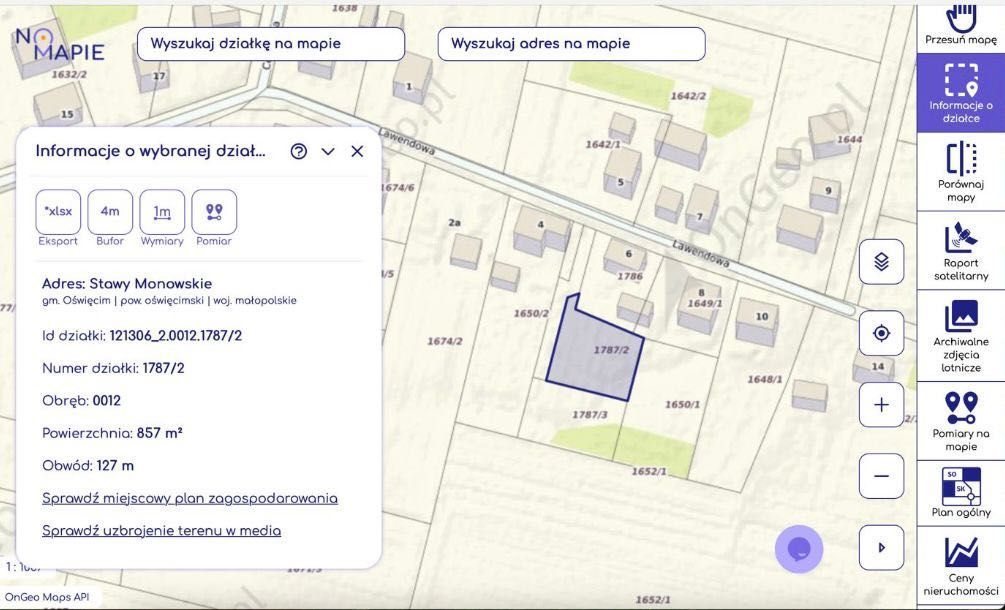Collapse the parcel info panel chevron
The image size is (1005, 610).
[x=328, y=152]
